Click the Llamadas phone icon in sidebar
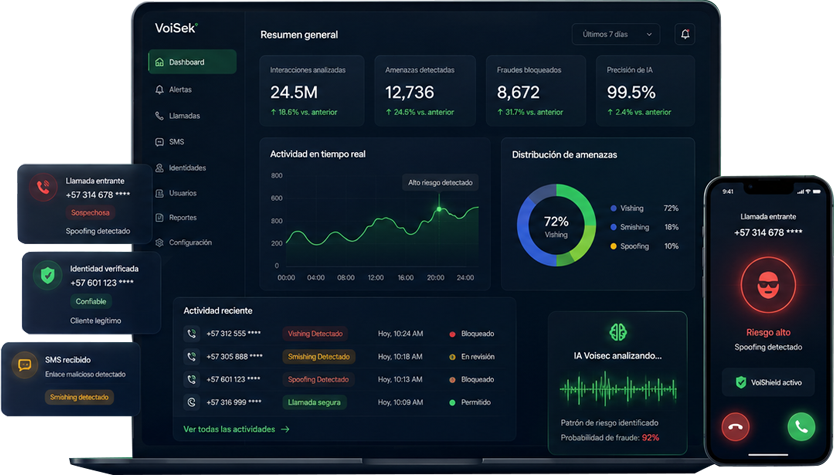The height and width of the screenshot is (475, 834). click(x=159, y=115)
